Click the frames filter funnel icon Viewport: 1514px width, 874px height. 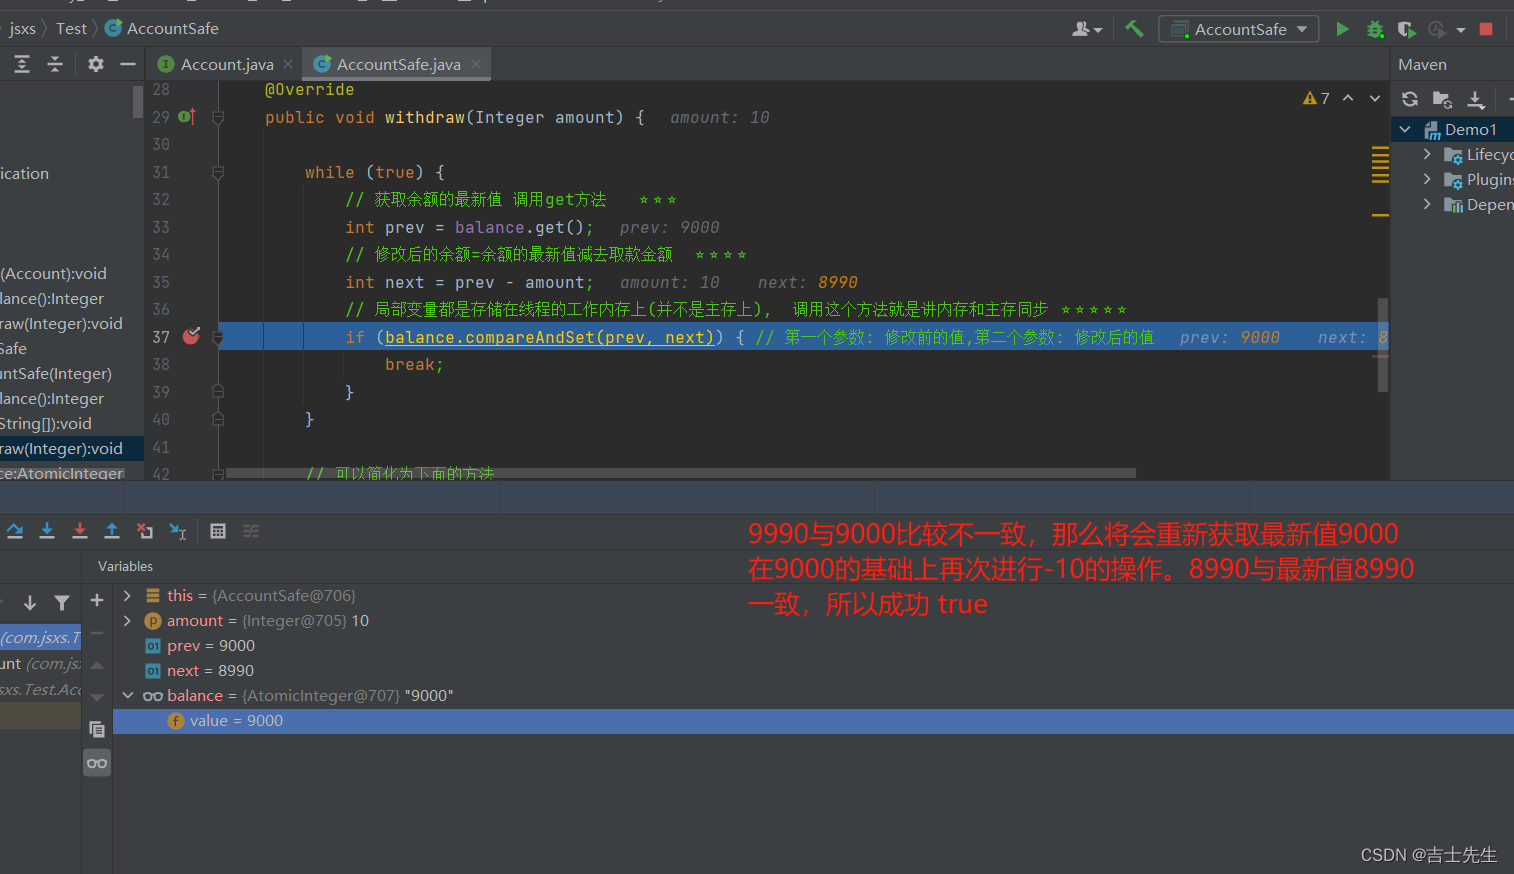pos(62,602)
